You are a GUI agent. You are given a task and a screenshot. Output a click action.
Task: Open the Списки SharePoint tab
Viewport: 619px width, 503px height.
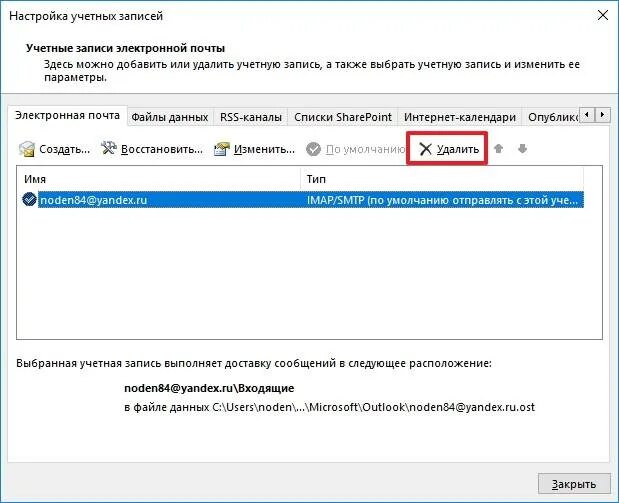coord(343,117)
